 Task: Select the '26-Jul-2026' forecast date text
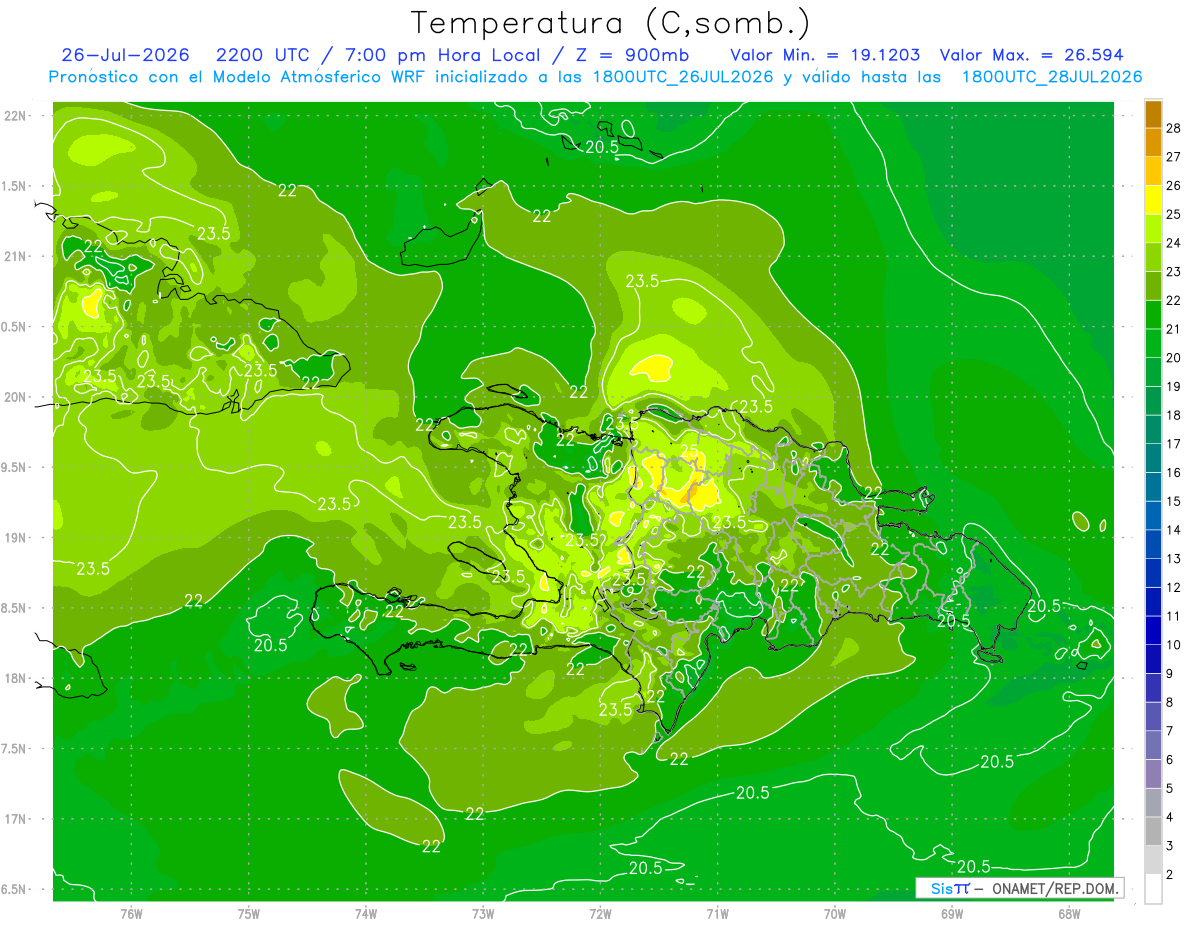(125, 55)
